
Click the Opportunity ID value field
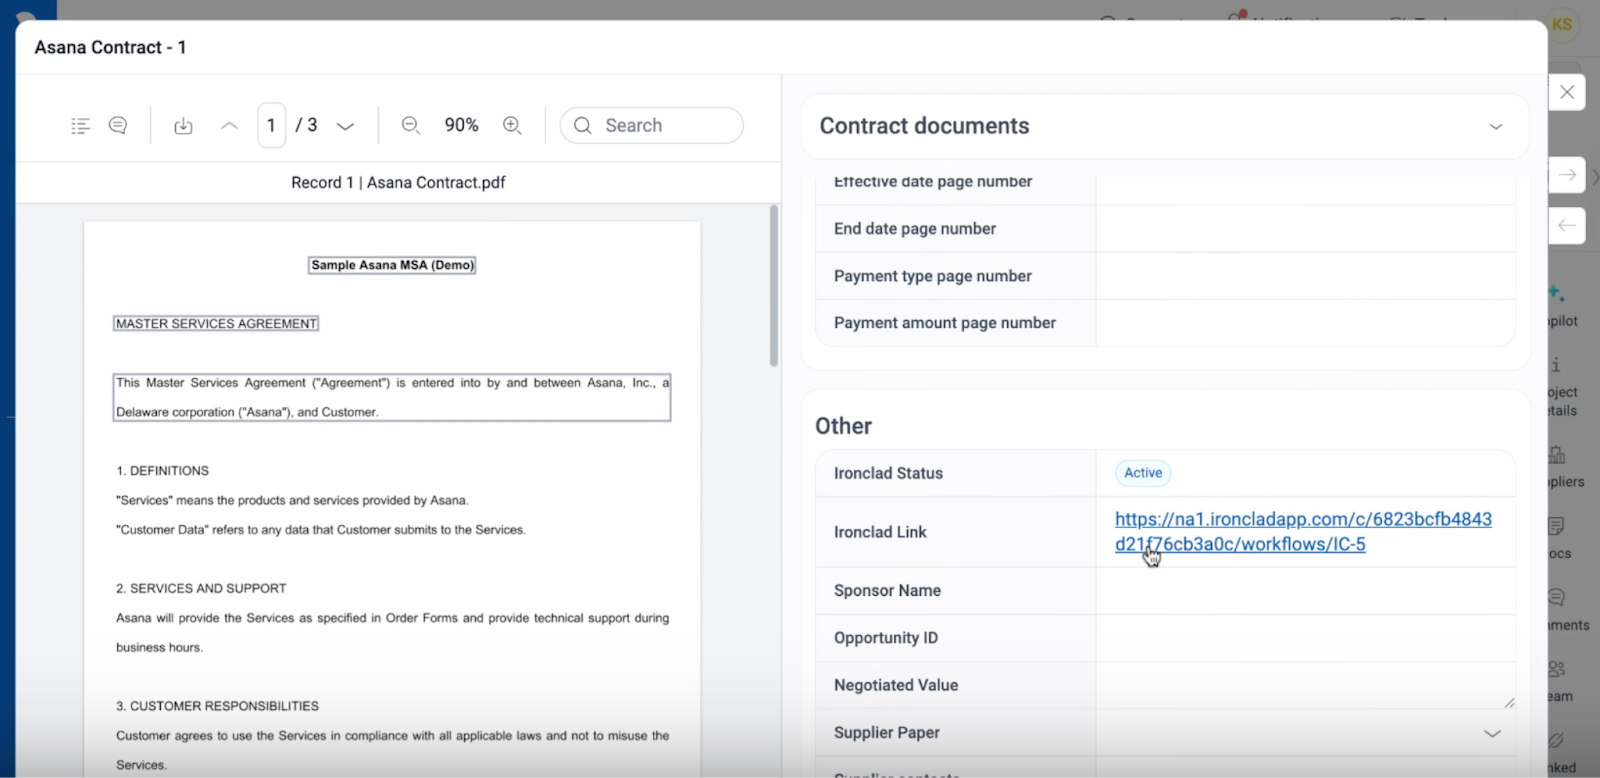(x=1304, y=638)
